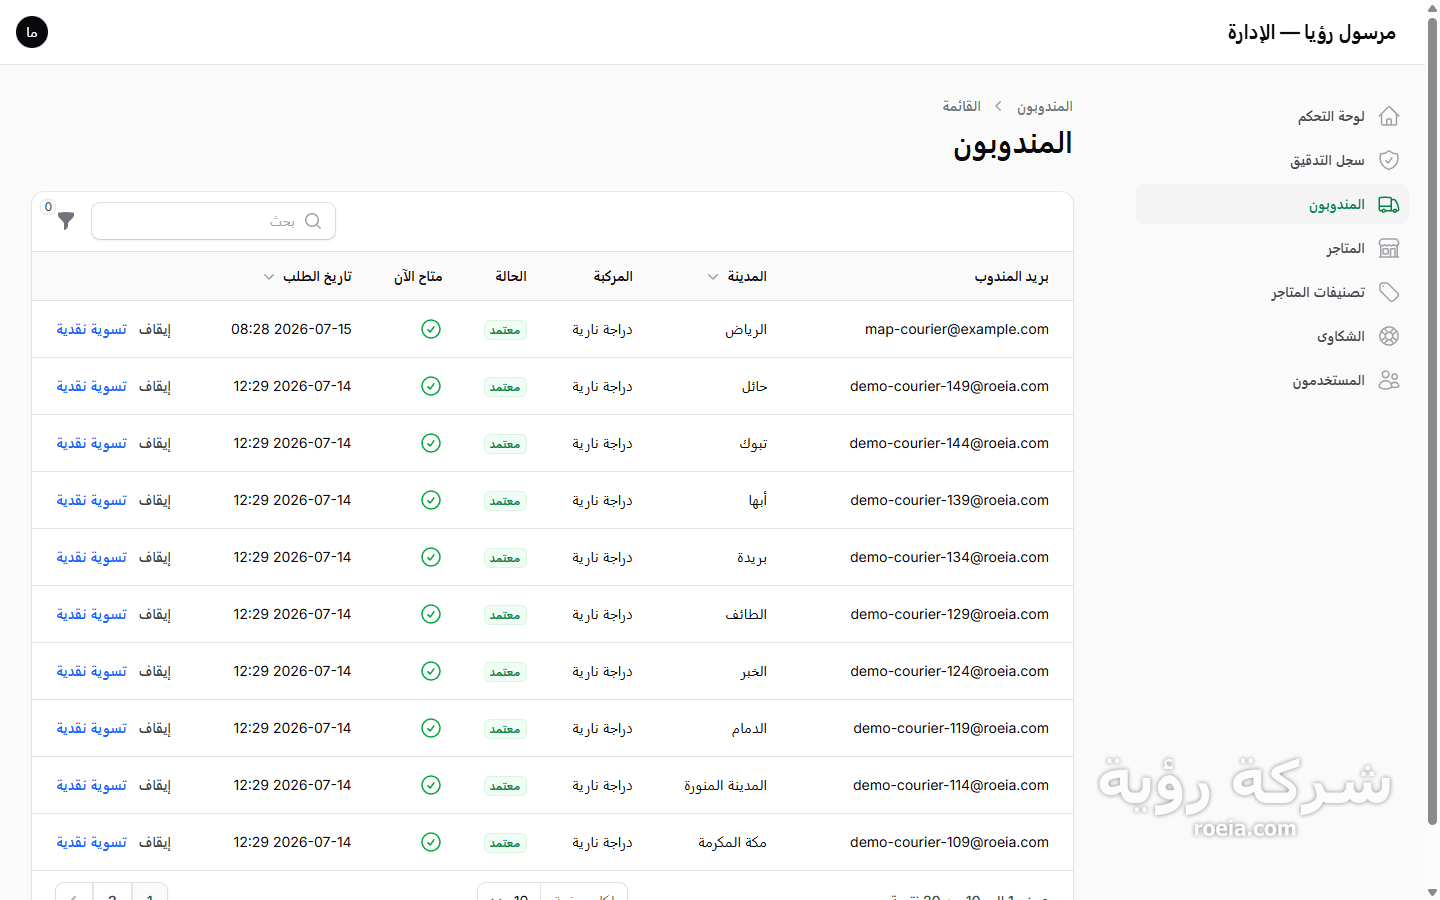
Task: Open the المتاجر storefront icon
Action: pos(1389,248)
